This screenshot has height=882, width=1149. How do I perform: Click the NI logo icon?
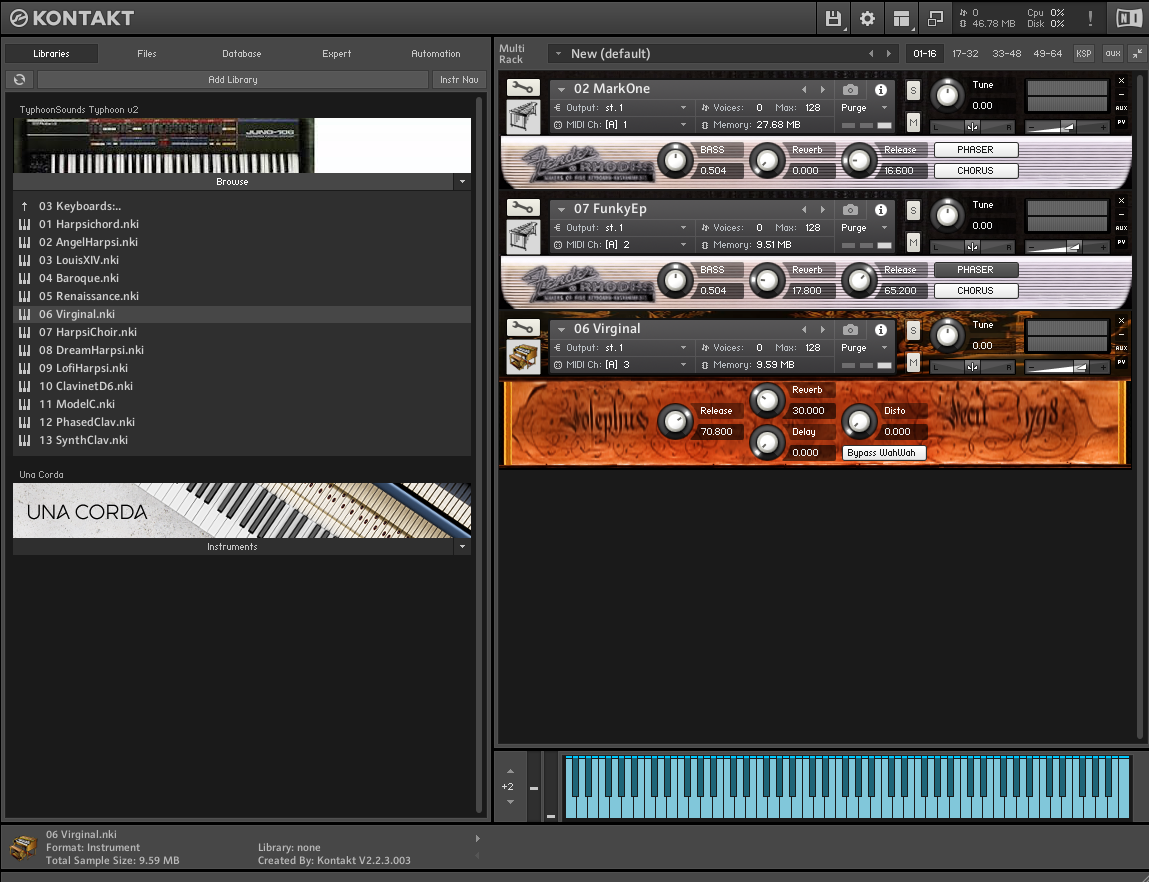click(x=1129, y=18)
